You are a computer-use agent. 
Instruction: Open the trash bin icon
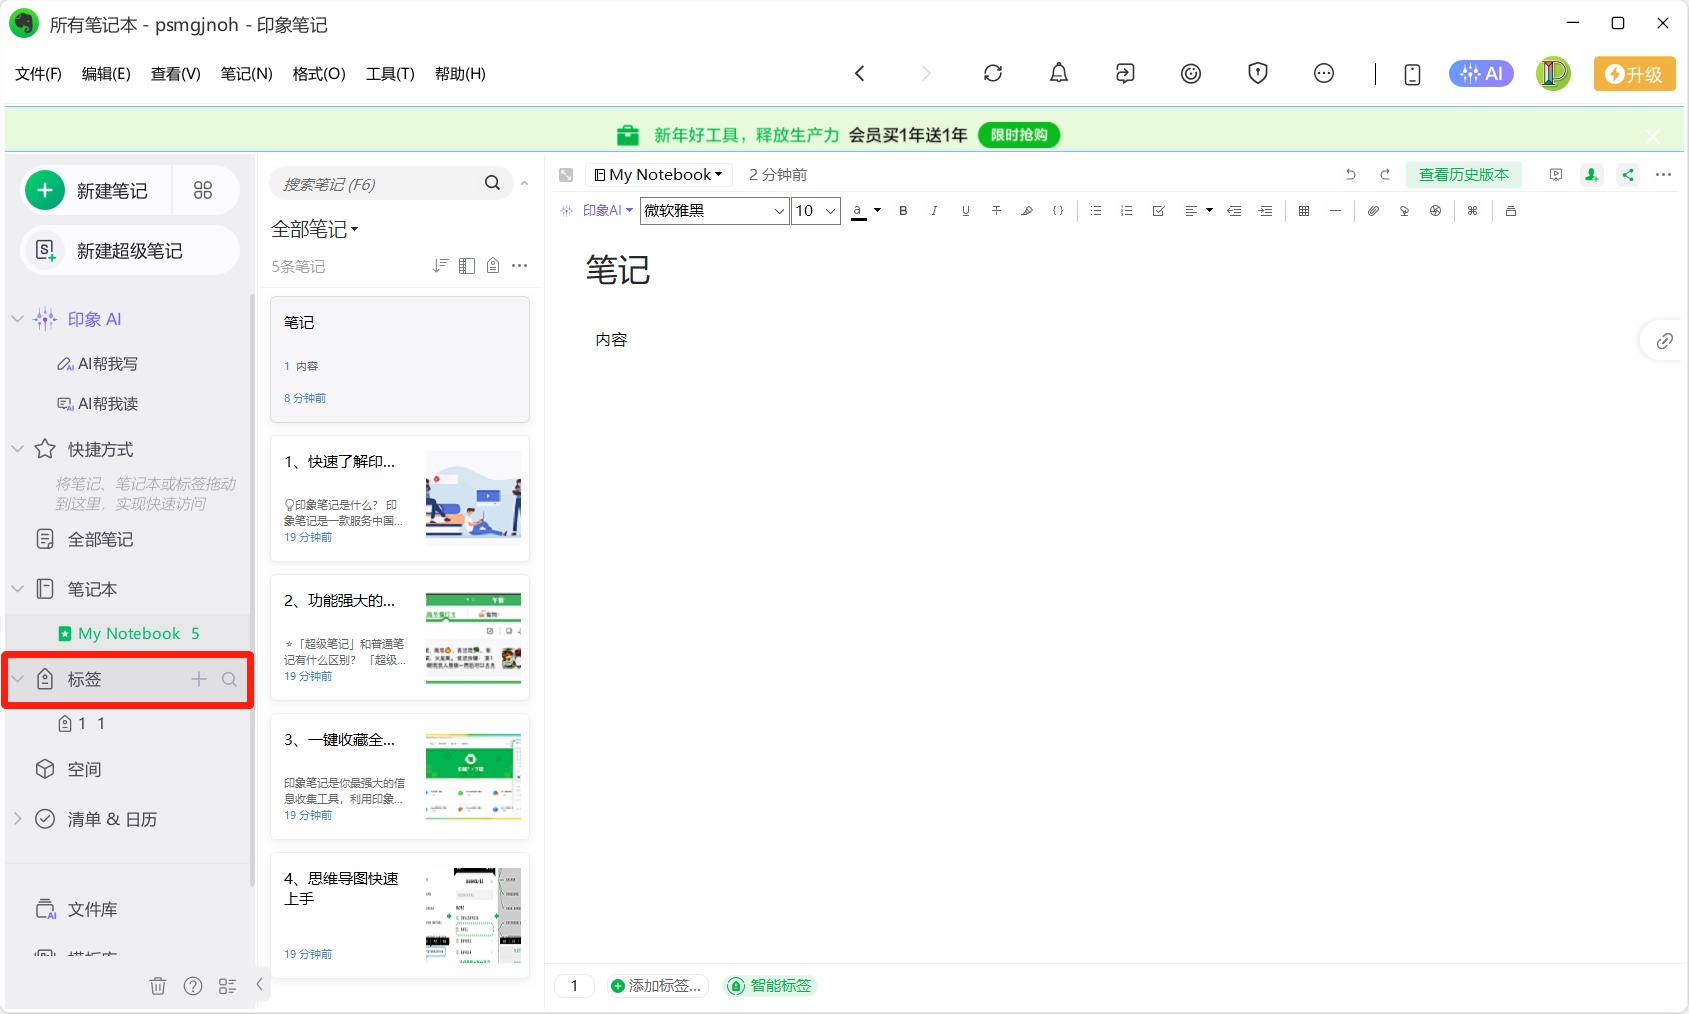coord(158,986)
